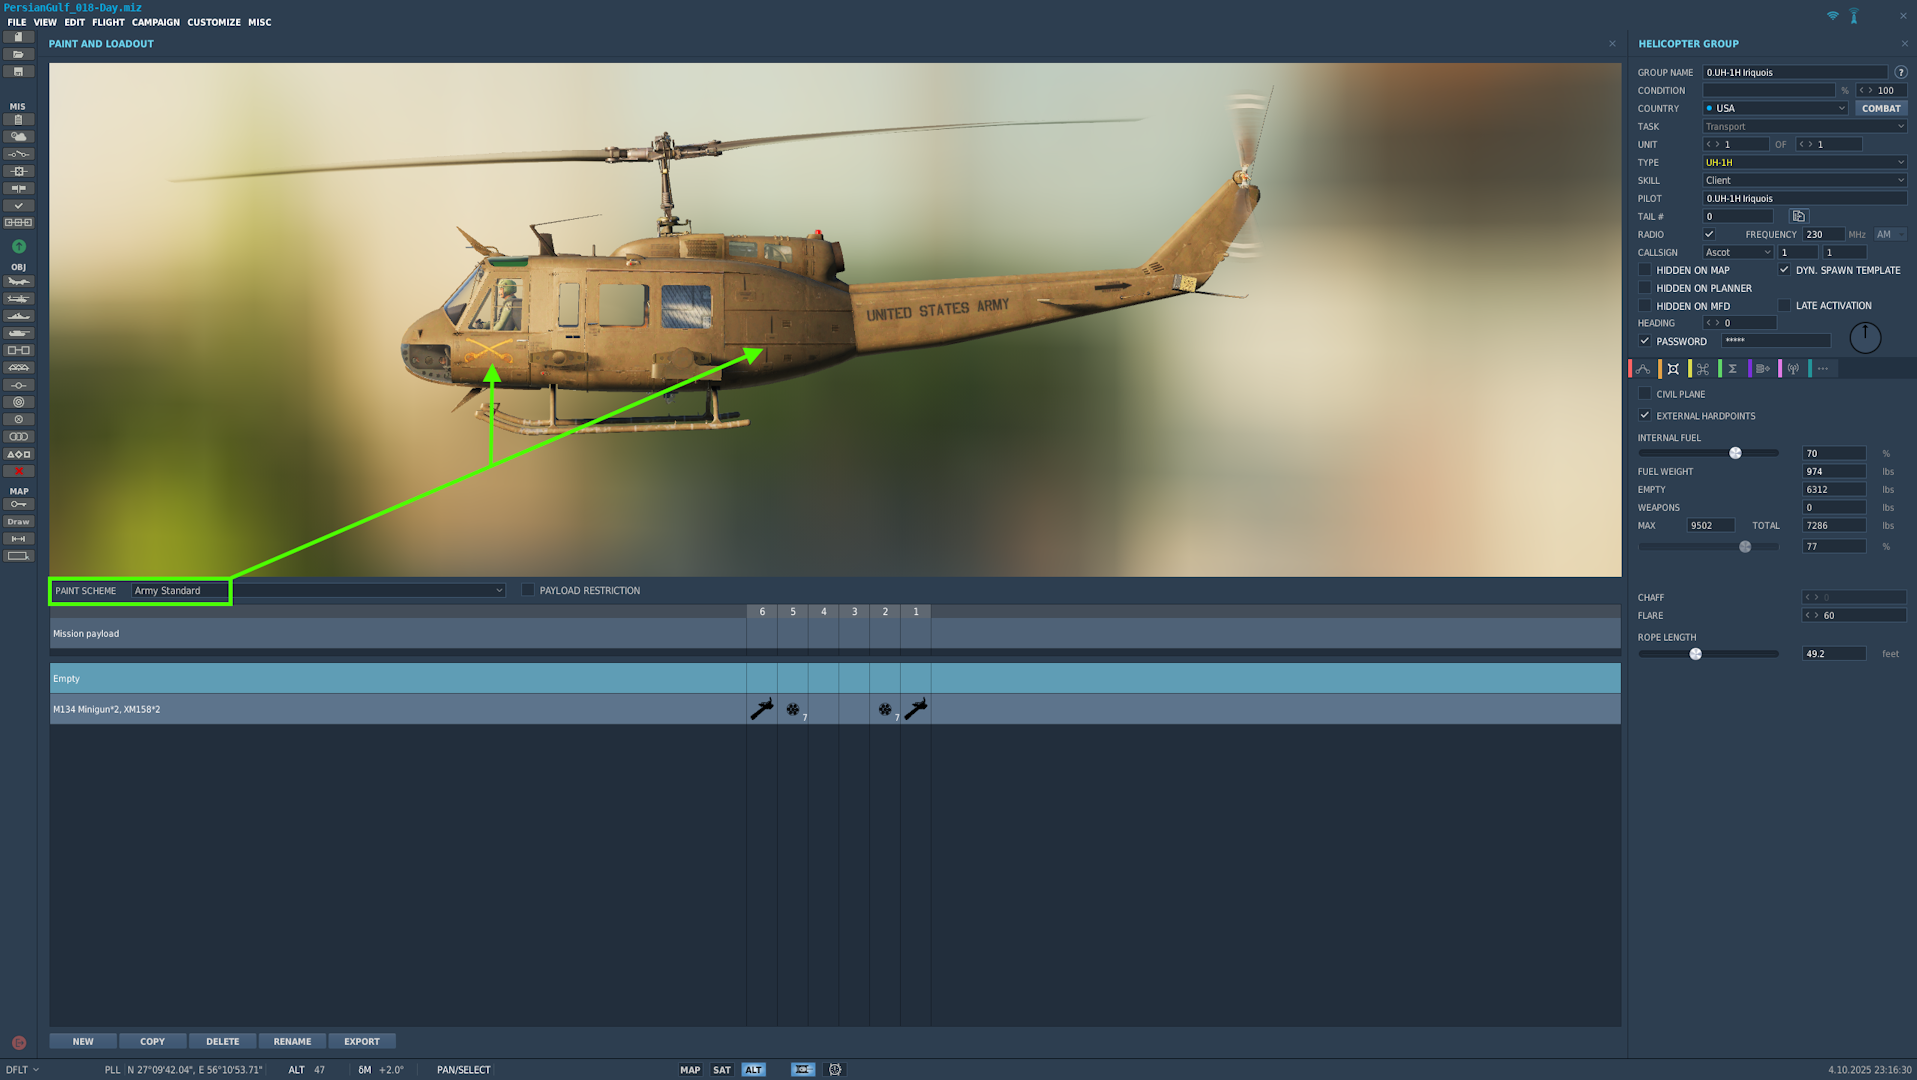Click the tail number copy icon
This screenshot has height=1080, width=1917.
coord(1798,216)
